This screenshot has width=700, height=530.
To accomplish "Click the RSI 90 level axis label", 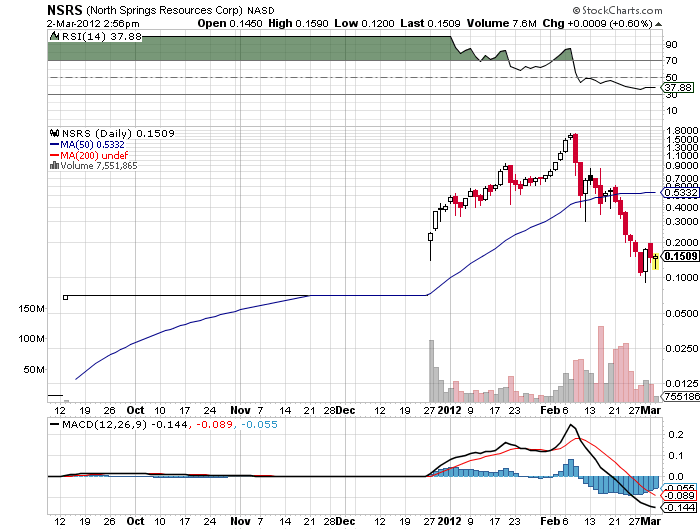I will (x=671, y=45).
